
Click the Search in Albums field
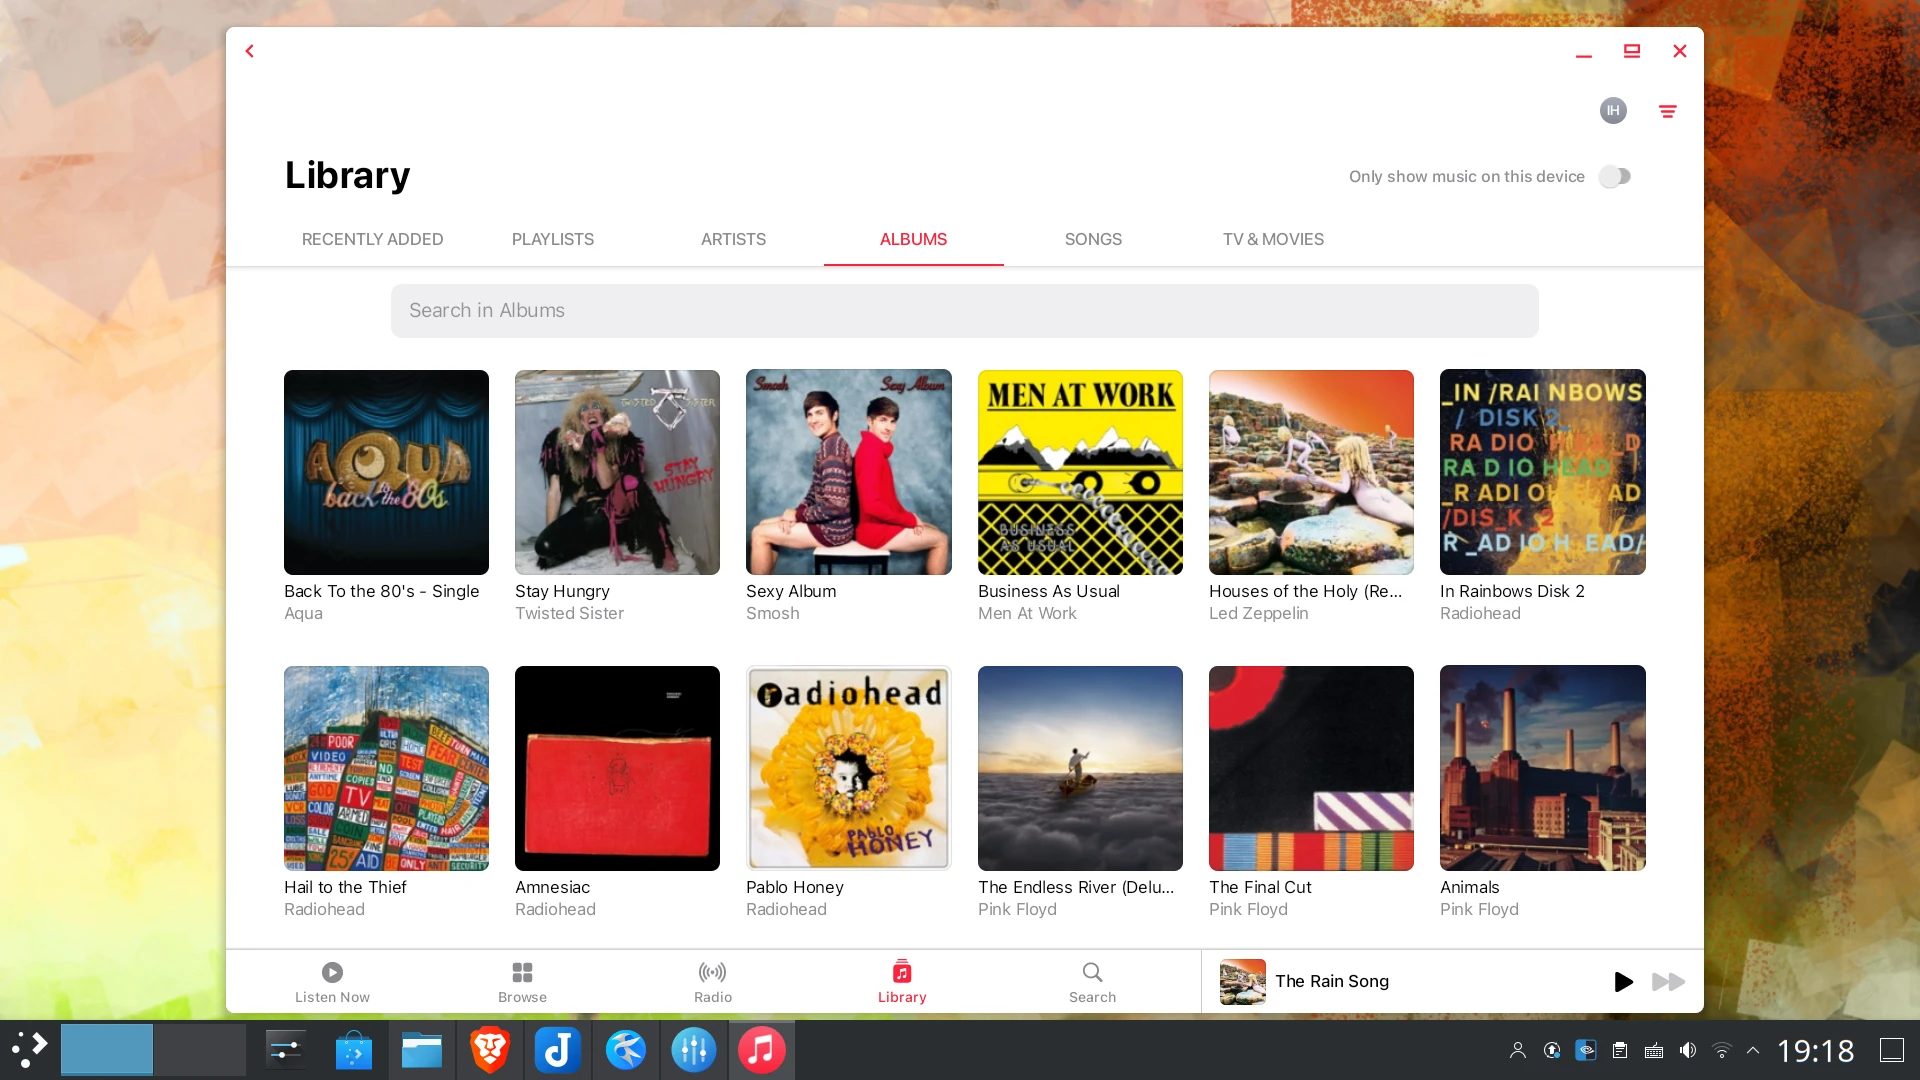(964, 311)
